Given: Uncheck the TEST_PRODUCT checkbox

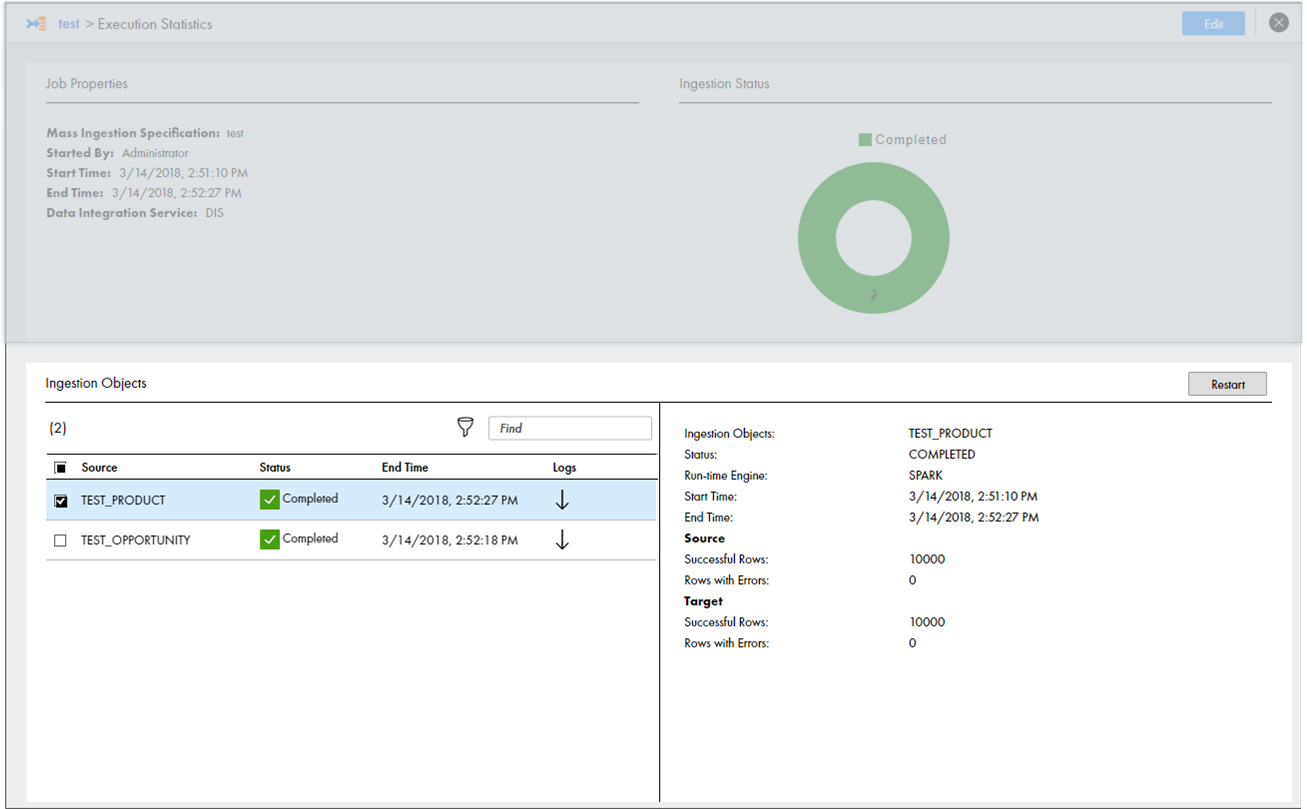Looking at the screenshot, I should tap(61, 501).
